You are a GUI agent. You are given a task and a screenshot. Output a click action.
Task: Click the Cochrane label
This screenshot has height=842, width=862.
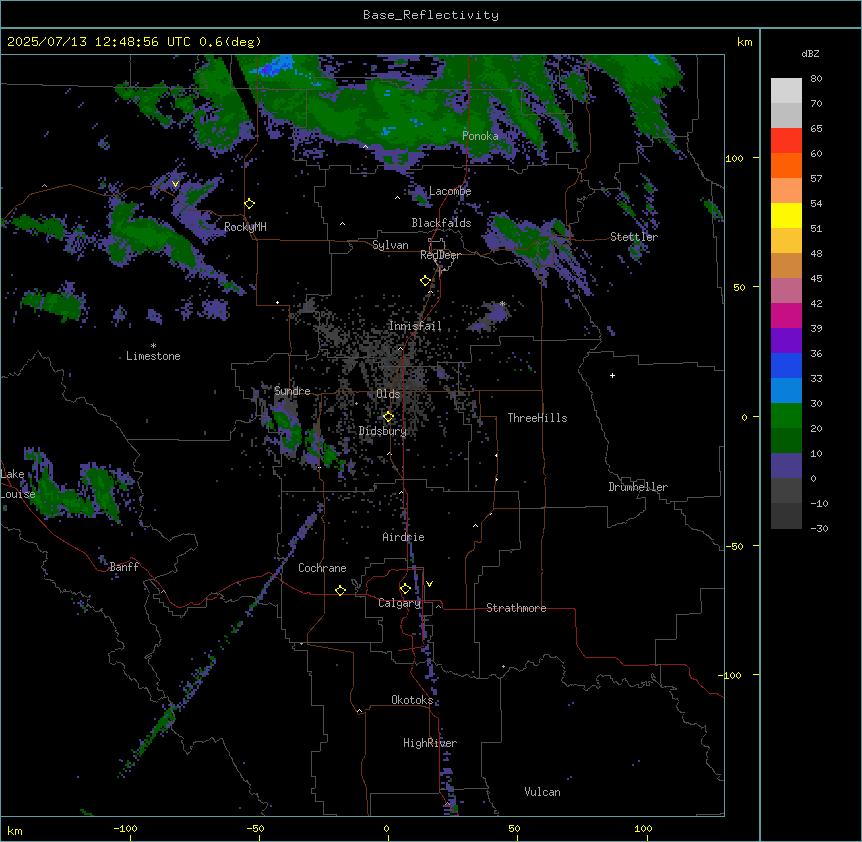coord(322,568)
